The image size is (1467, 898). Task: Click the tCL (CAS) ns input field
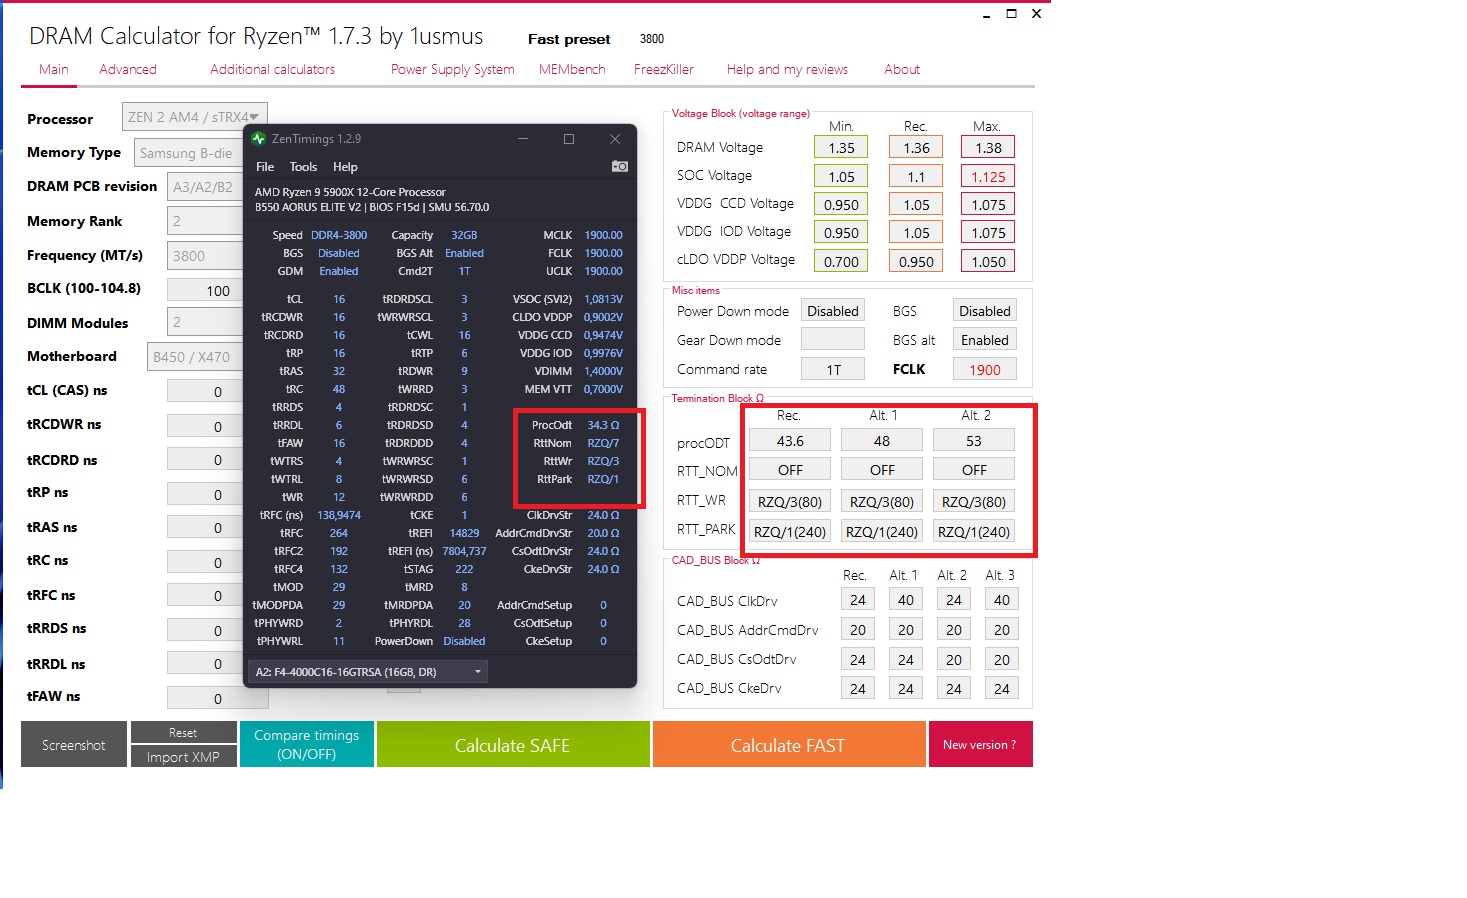(205, 392)
